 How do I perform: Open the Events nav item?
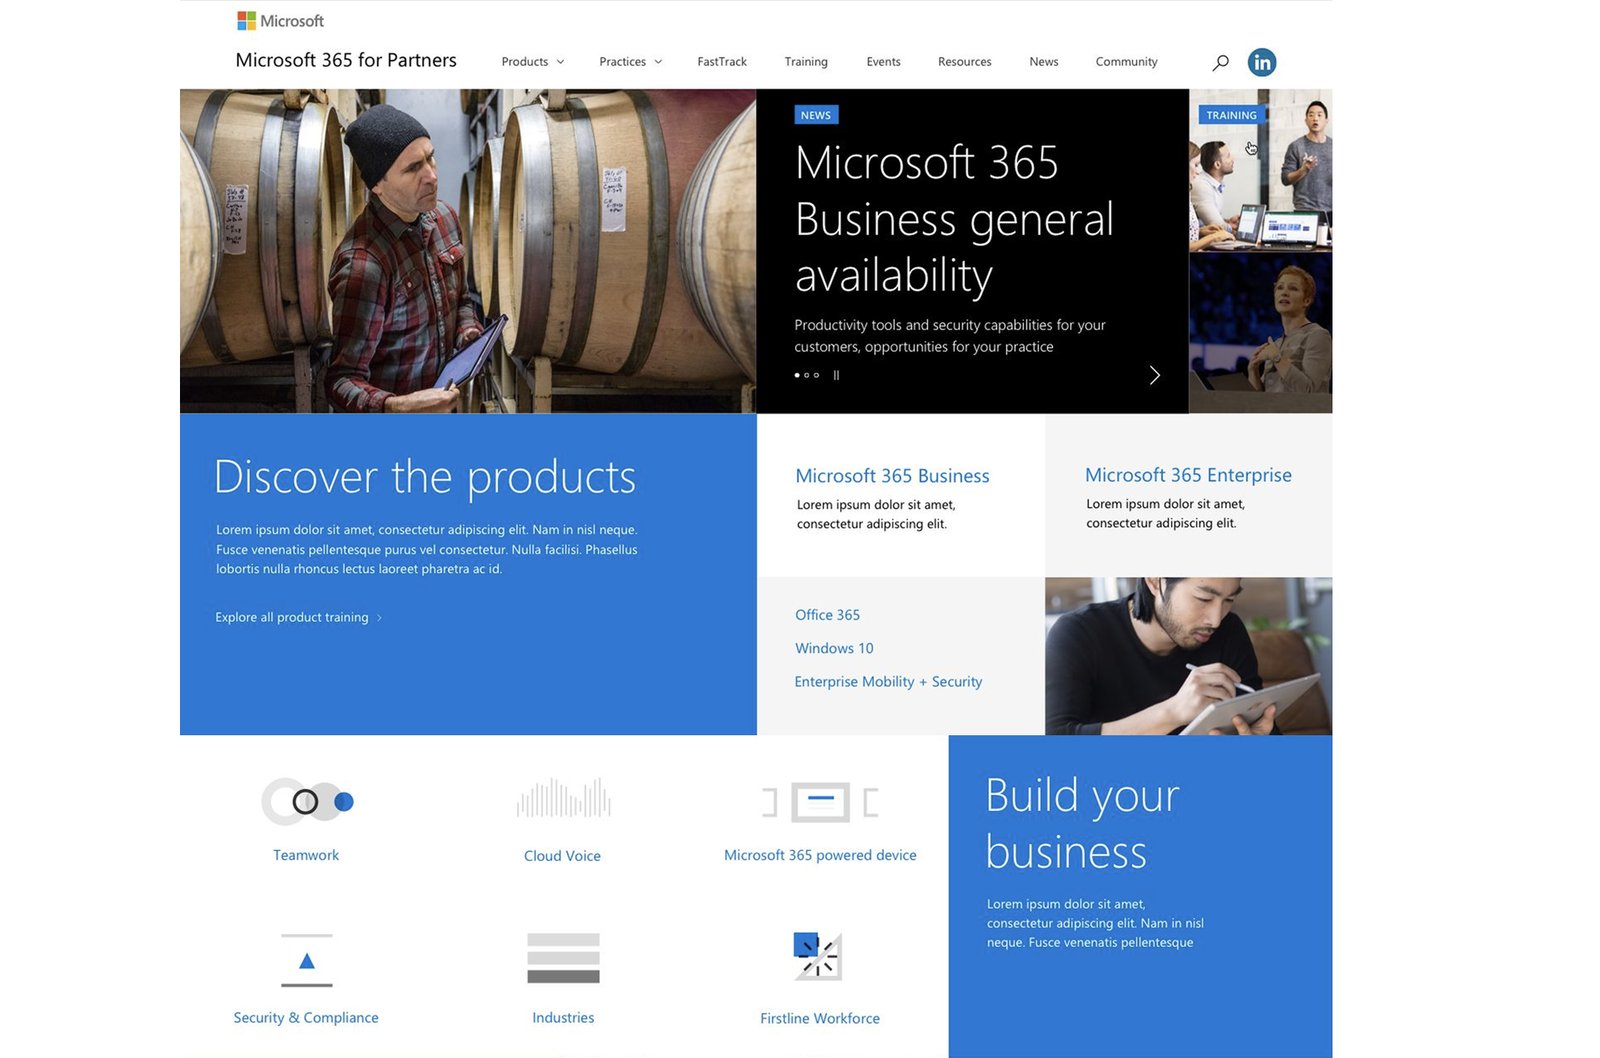click(x=883, y=62)
